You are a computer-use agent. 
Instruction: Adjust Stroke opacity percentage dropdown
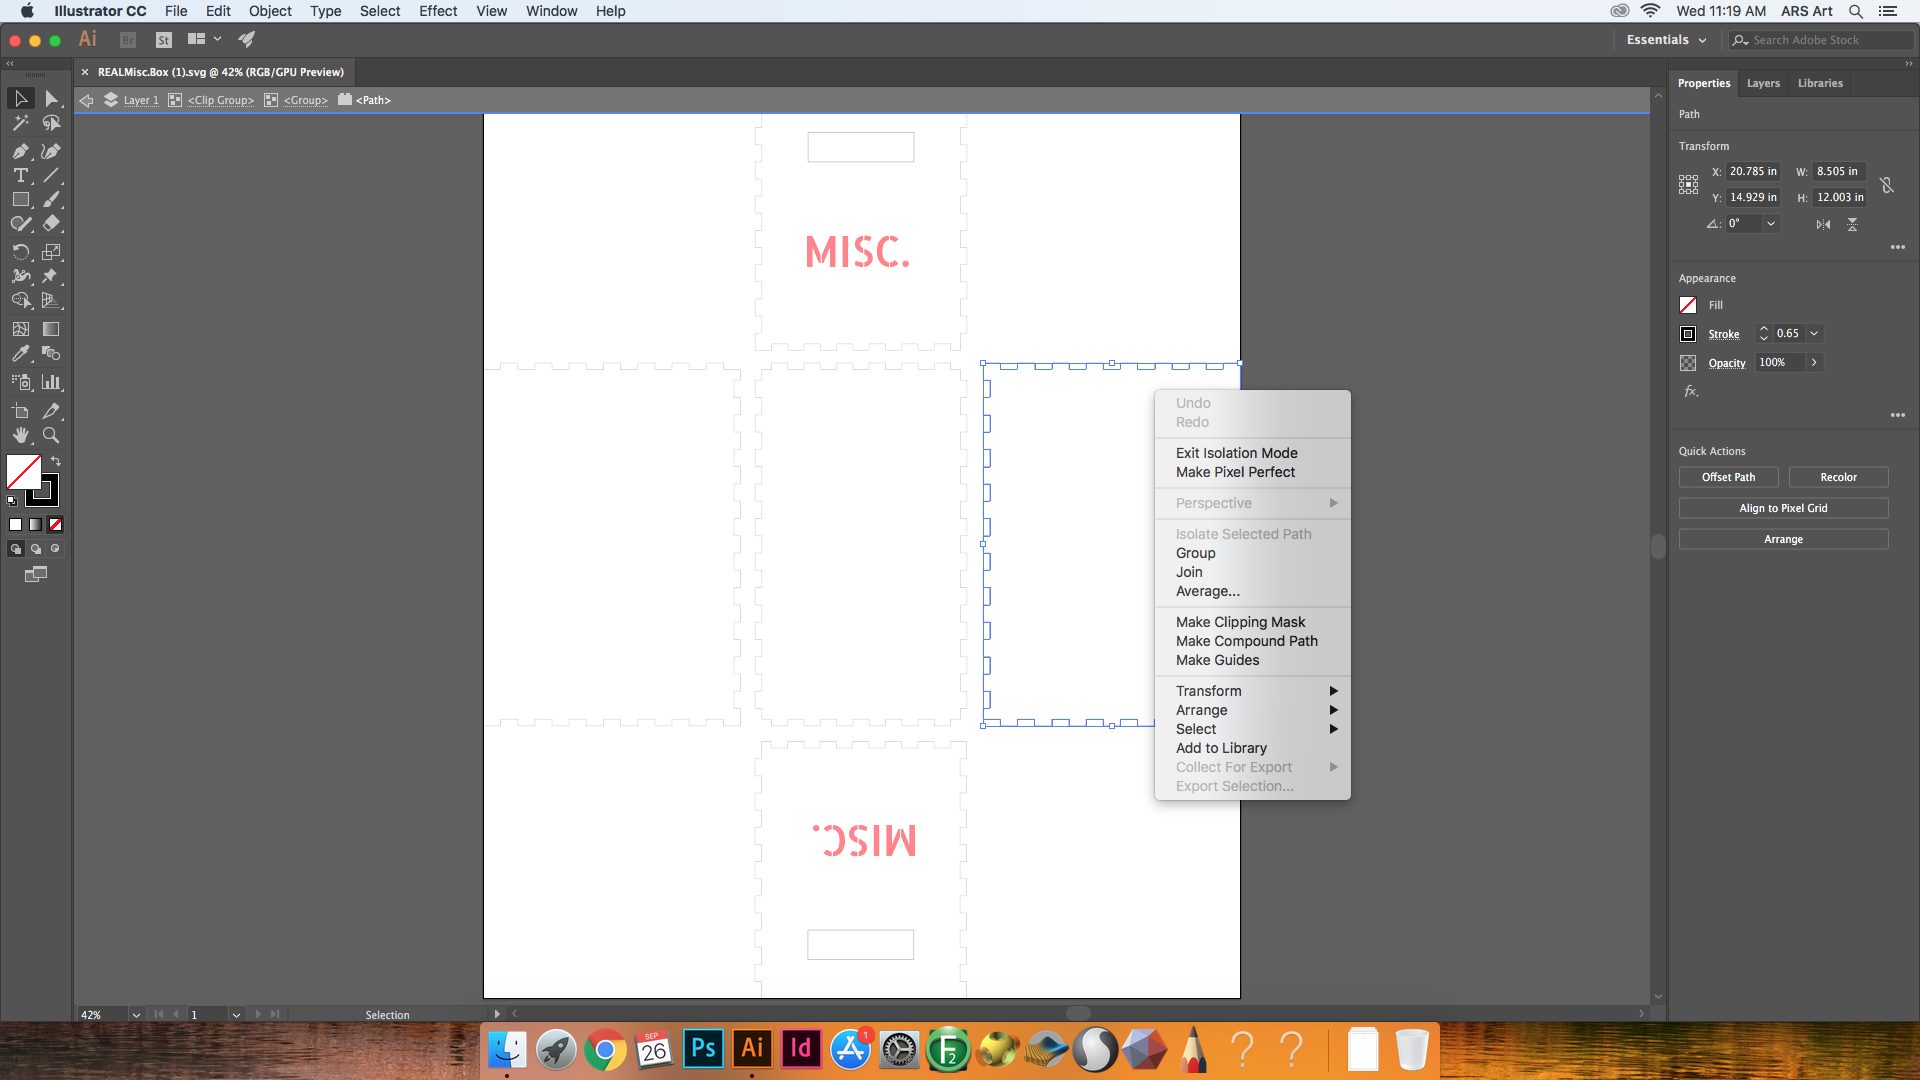[1815, 361]
